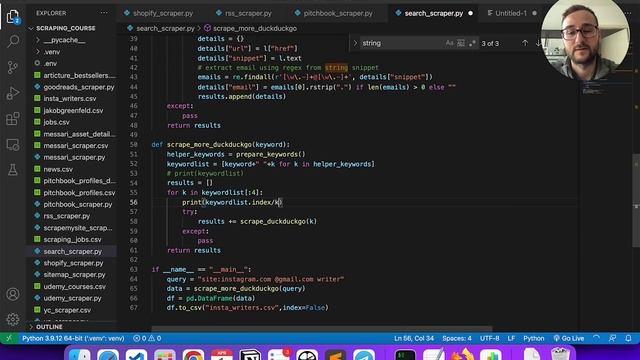The width and height of the screenshot is (640, 360).
Task: Open the Search view in activity bar
Action: 13,41
